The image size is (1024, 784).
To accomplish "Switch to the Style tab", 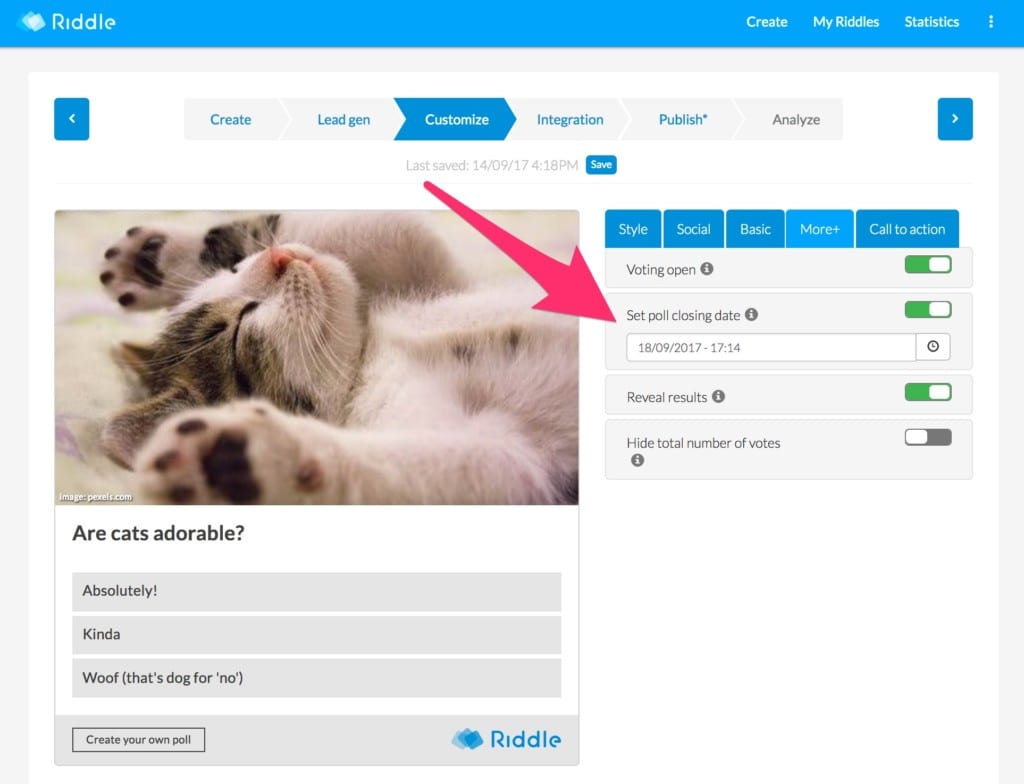I will 633,229.
